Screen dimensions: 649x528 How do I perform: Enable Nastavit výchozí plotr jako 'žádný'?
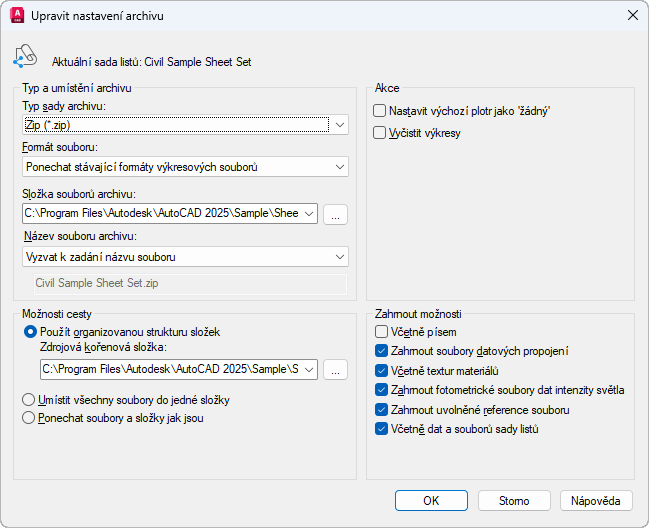click(380, 111)
